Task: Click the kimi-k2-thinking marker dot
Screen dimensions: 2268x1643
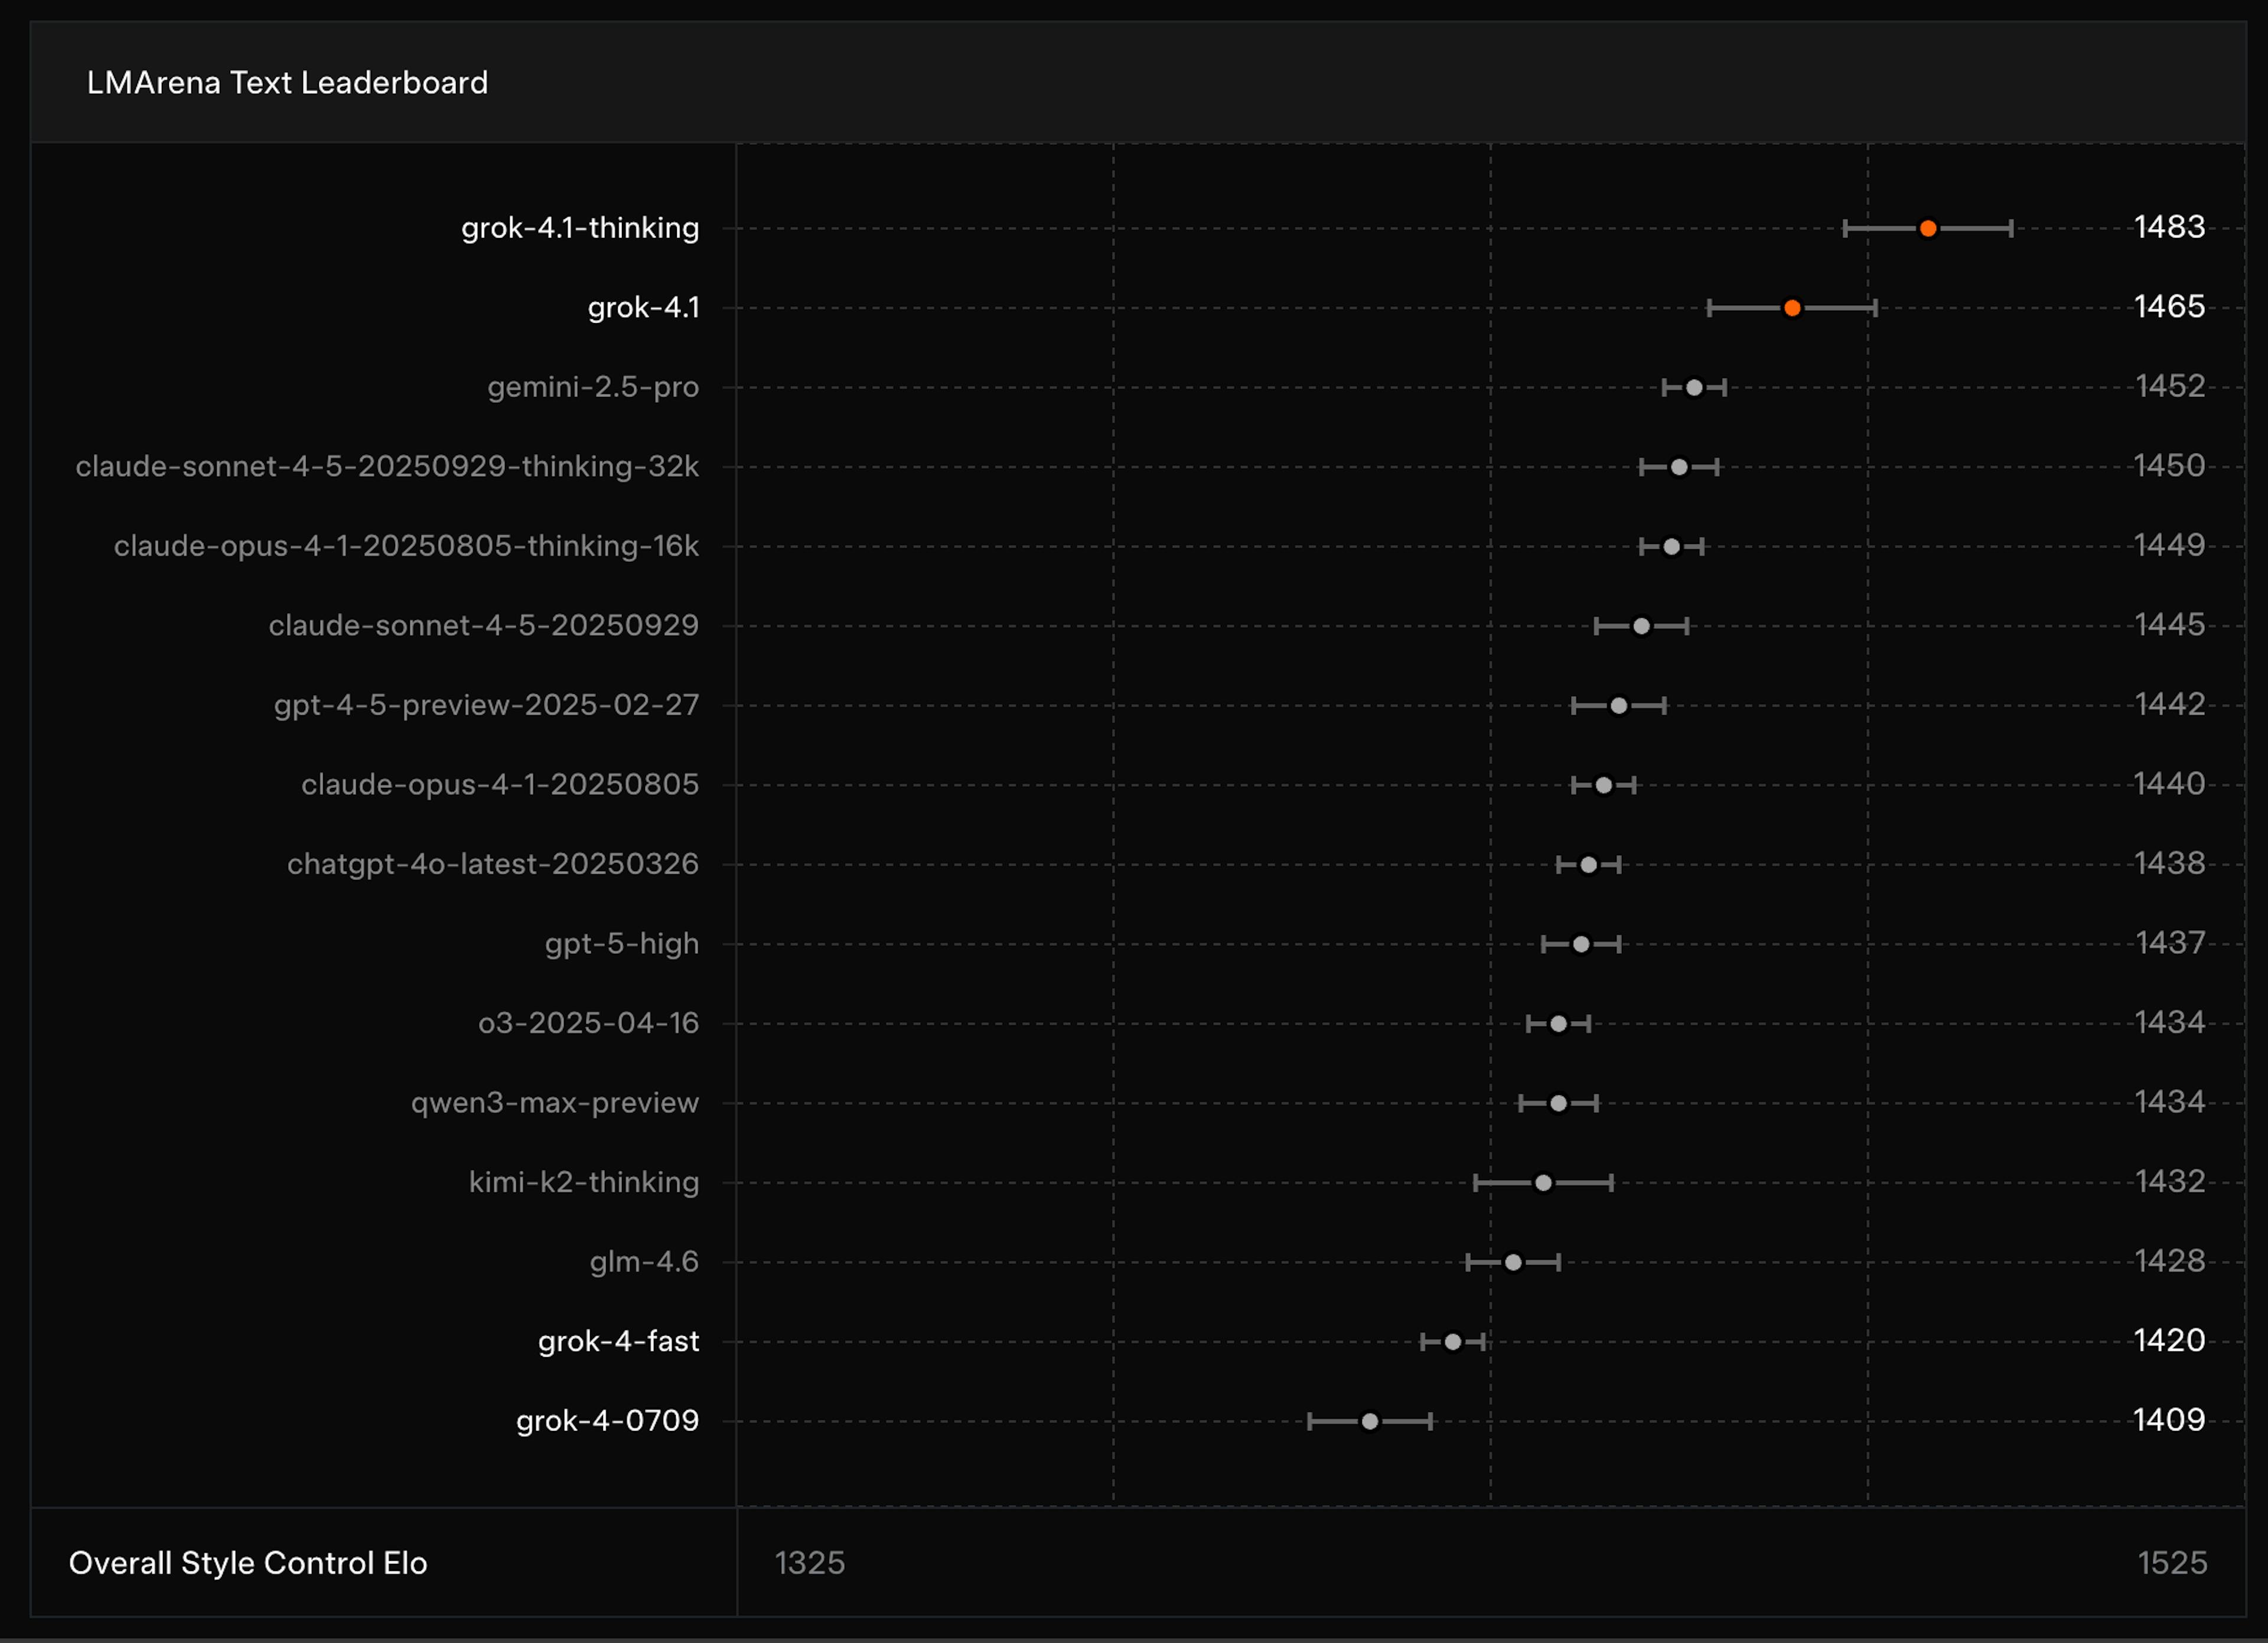Action: click(1543, 1182)
